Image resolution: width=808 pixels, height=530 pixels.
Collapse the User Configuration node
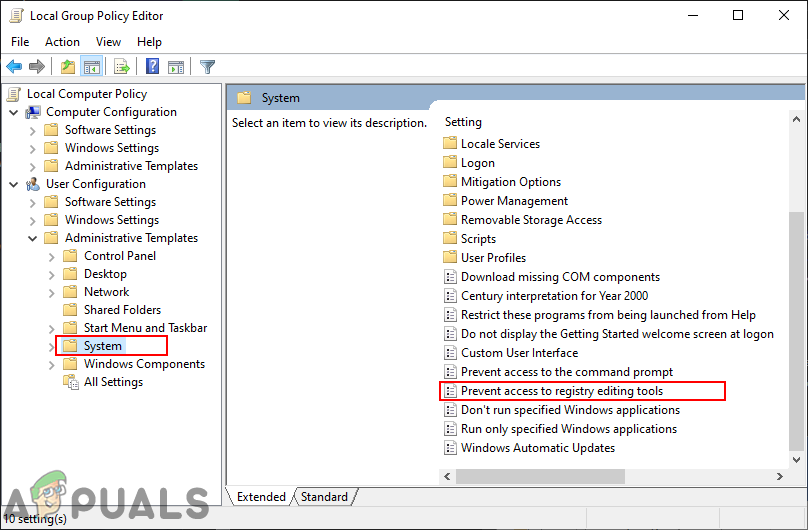pyautogui.click(x=14, y=184)
